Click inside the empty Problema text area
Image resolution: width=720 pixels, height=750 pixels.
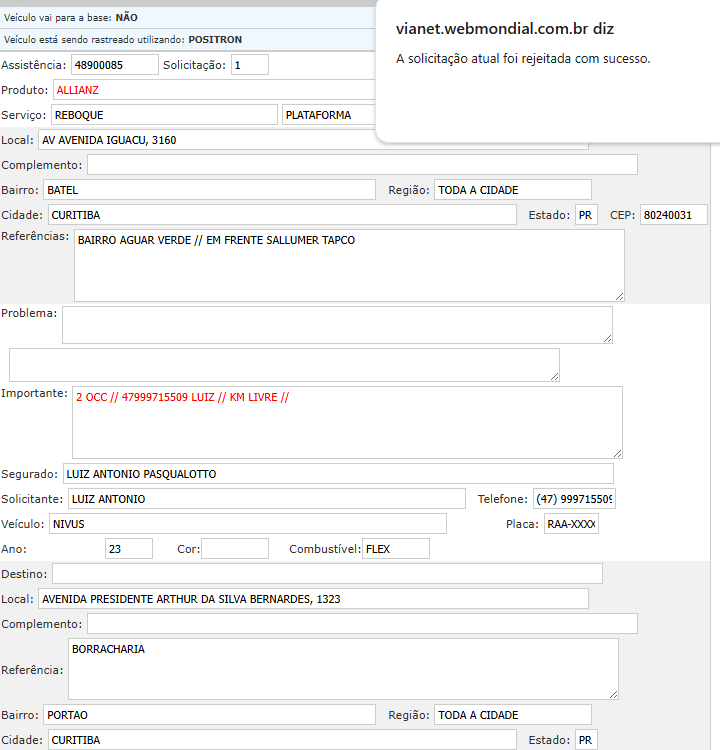pyautogui.click(x=337, y=325)
